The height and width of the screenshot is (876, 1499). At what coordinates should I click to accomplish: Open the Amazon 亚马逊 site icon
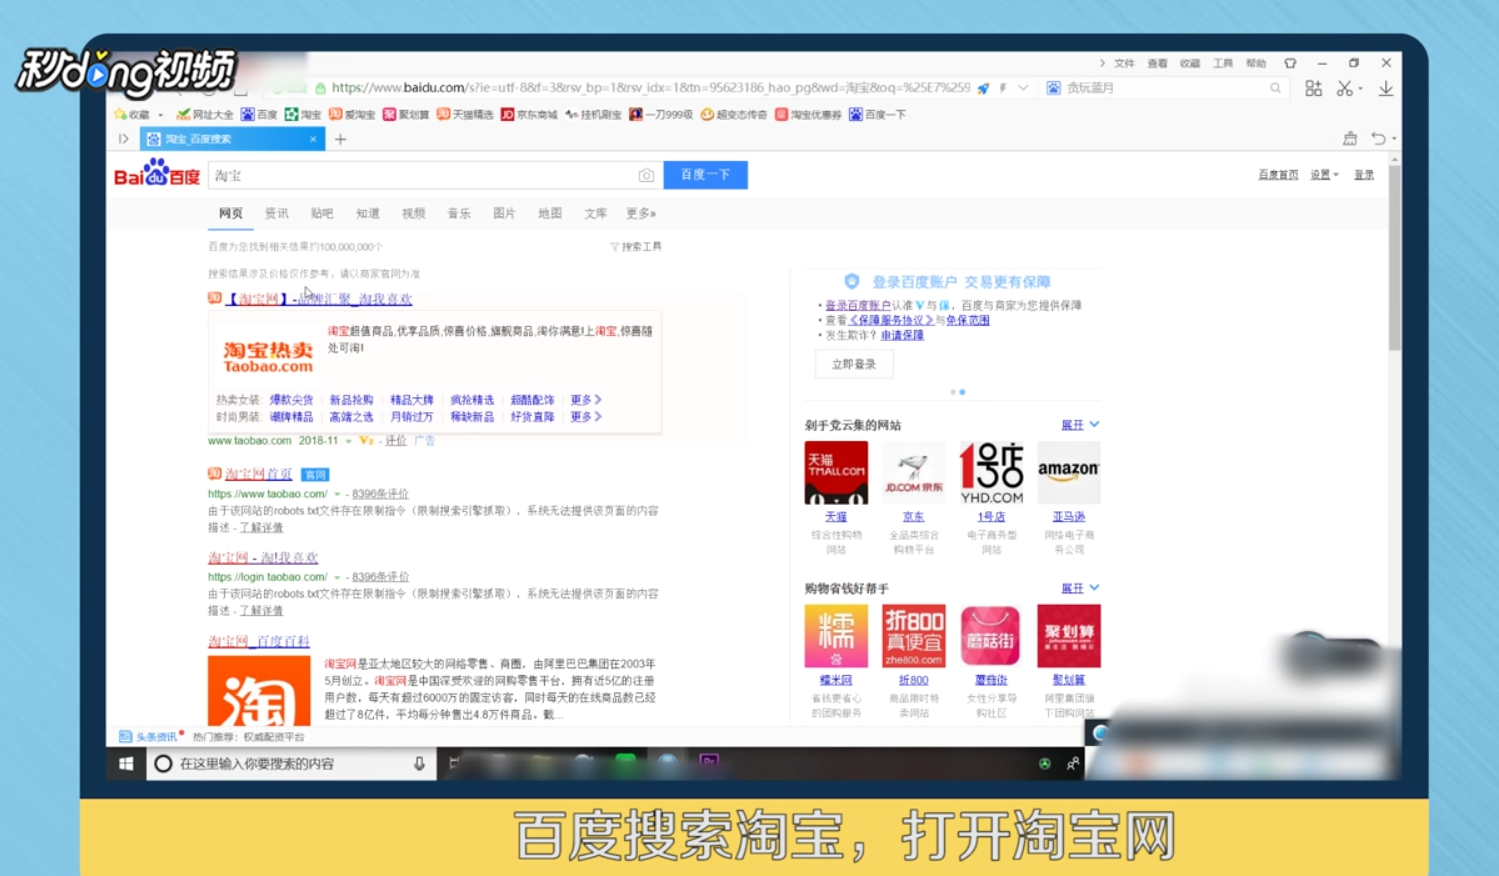tap(1068, 473)
